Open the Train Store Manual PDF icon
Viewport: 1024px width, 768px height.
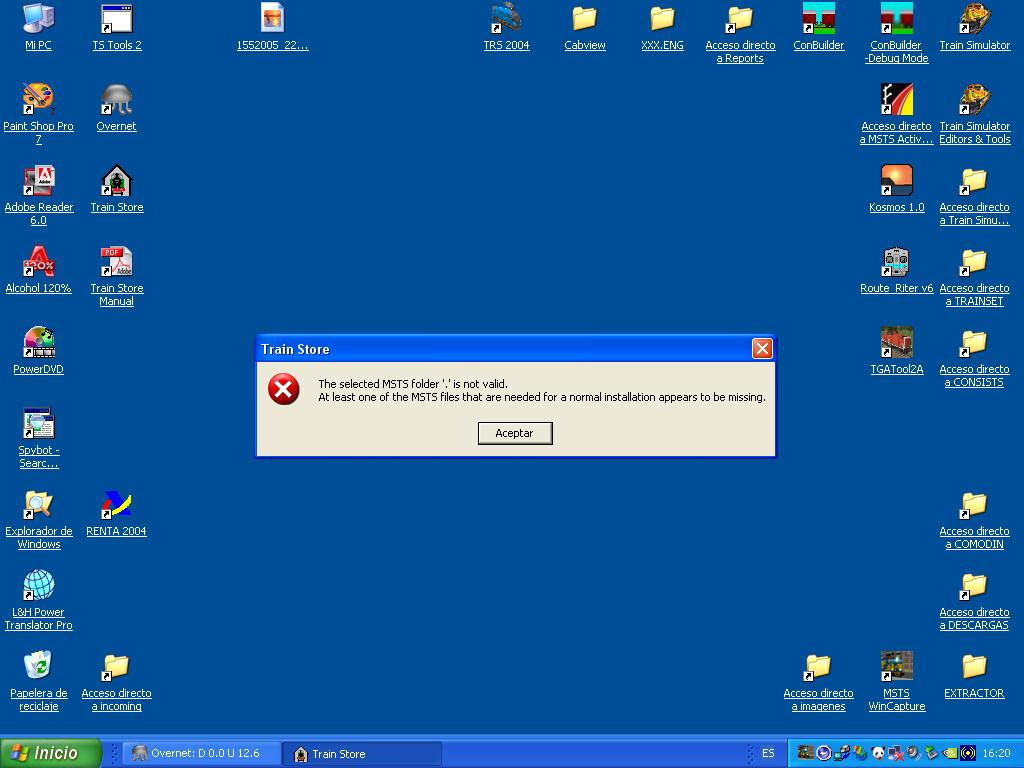pyautogui.click(x=117, y=264)
